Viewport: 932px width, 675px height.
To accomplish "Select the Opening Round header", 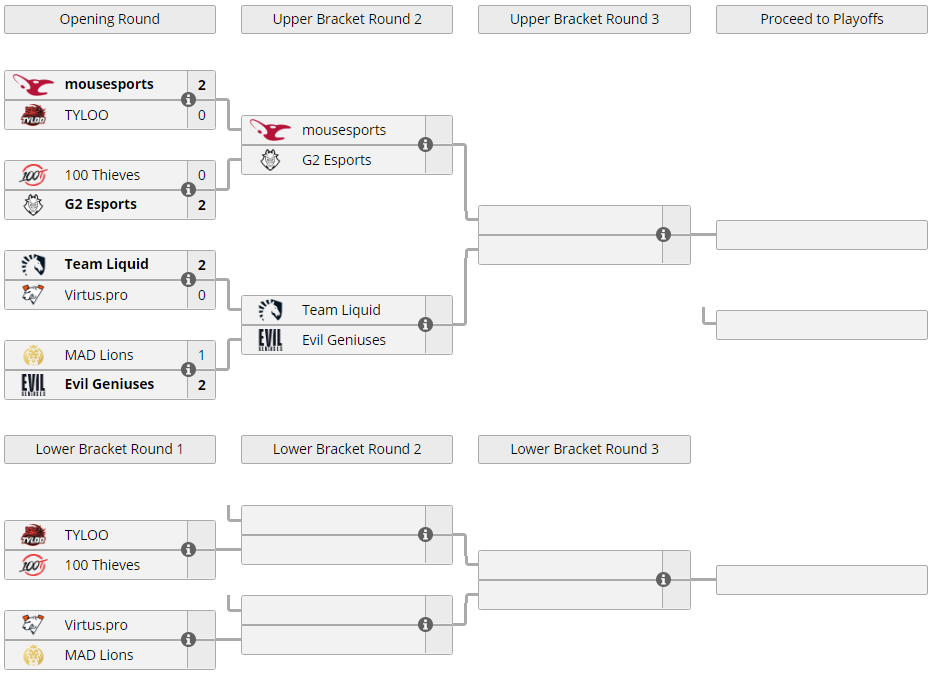I will click(x=110, y=19).
